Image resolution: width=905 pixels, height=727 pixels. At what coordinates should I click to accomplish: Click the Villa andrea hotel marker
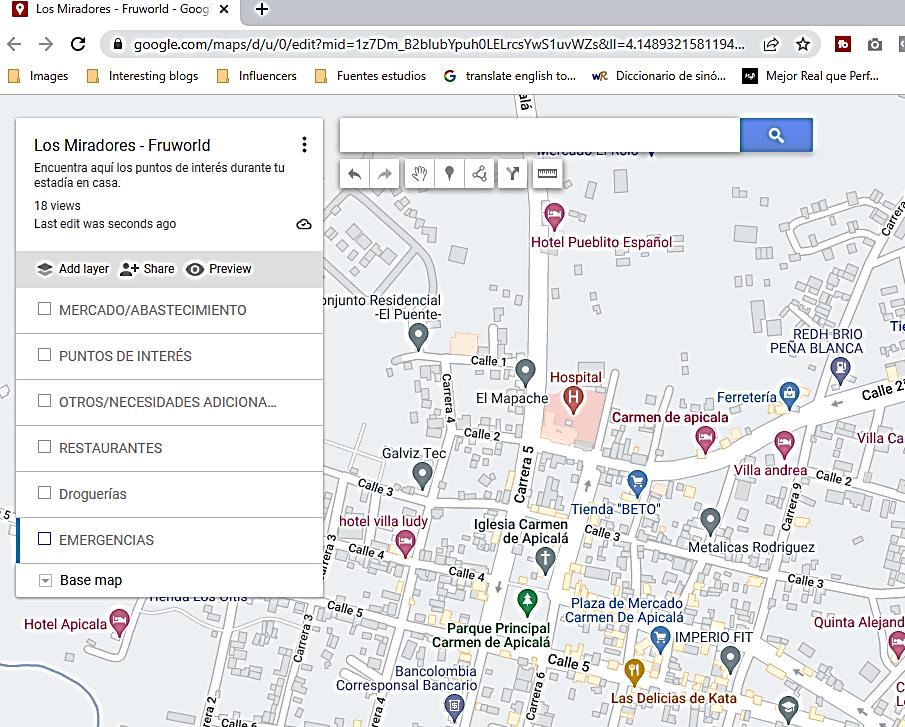784,444
